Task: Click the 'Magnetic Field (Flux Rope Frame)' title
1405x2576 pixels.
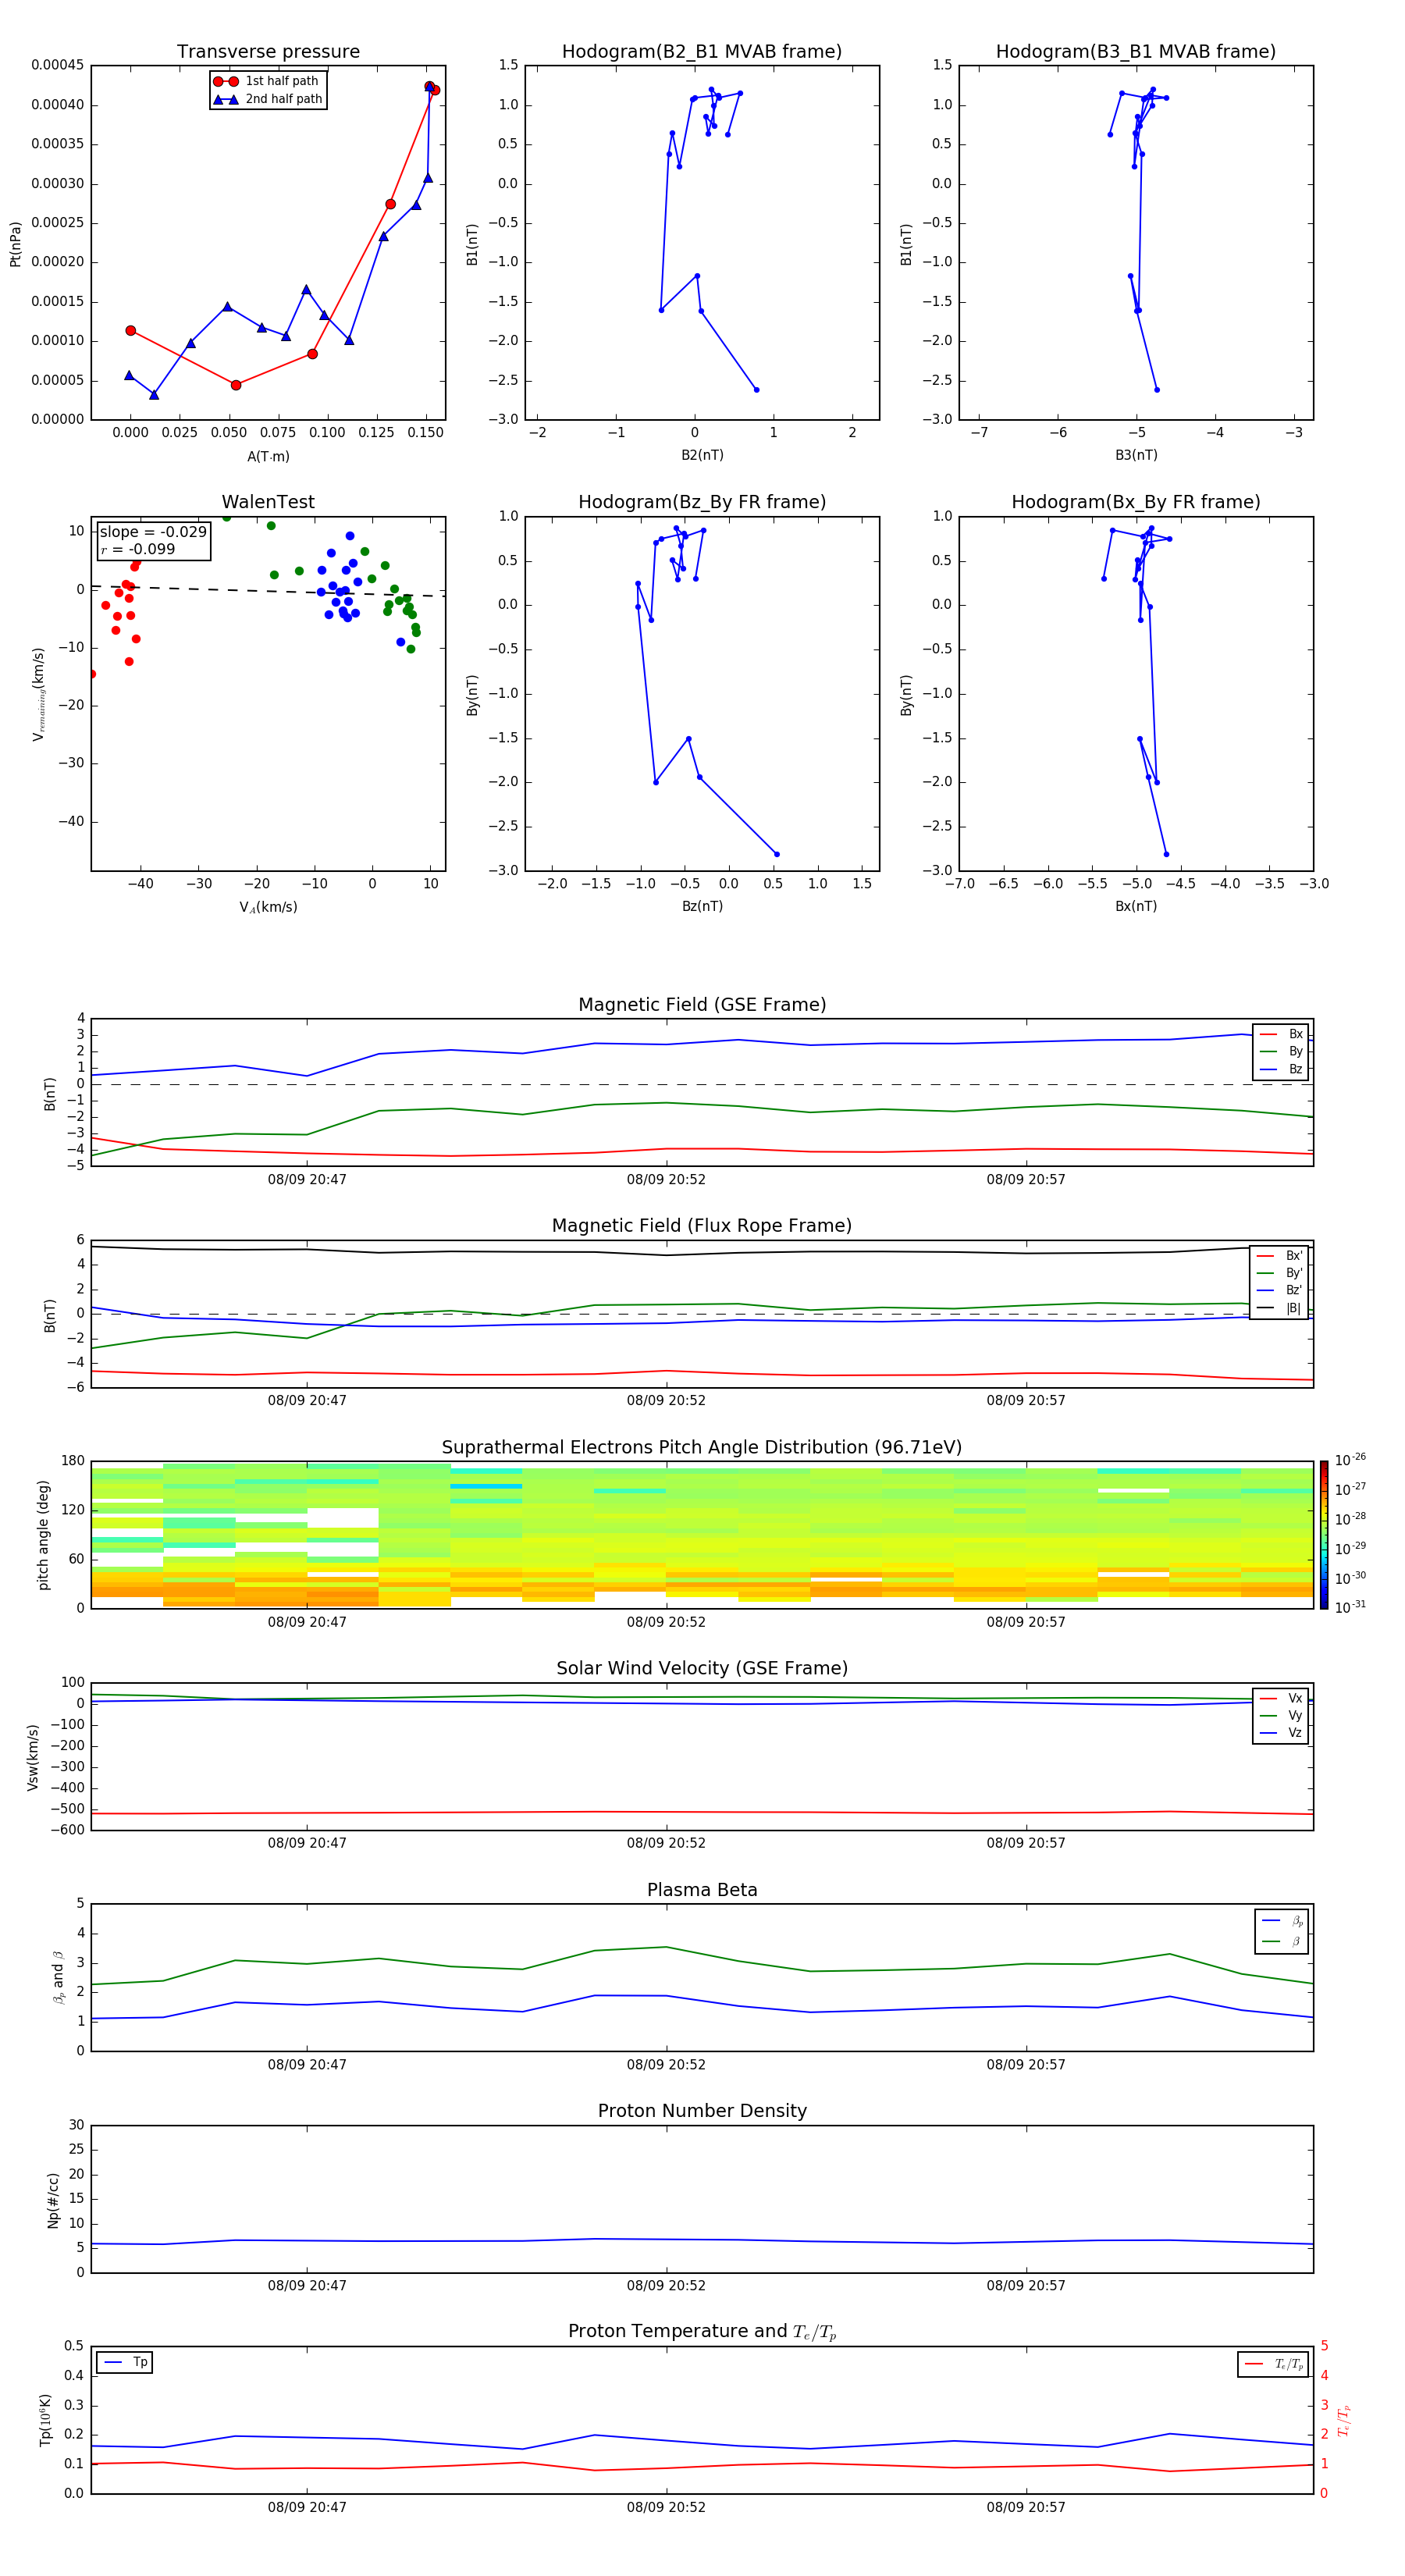Action: (x=702, y=1226)
